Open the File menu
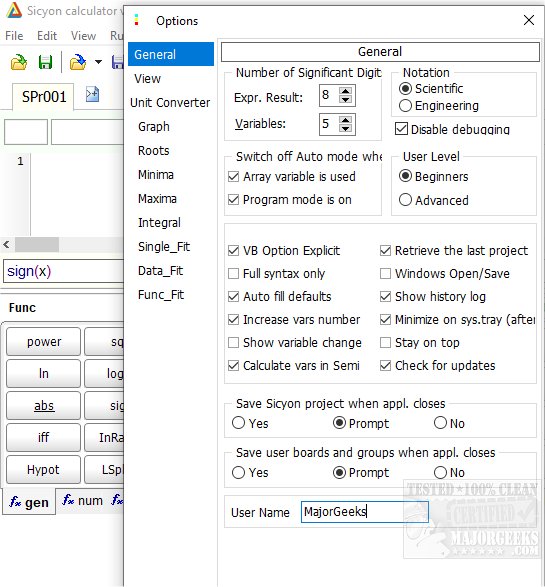 (14, 36)
